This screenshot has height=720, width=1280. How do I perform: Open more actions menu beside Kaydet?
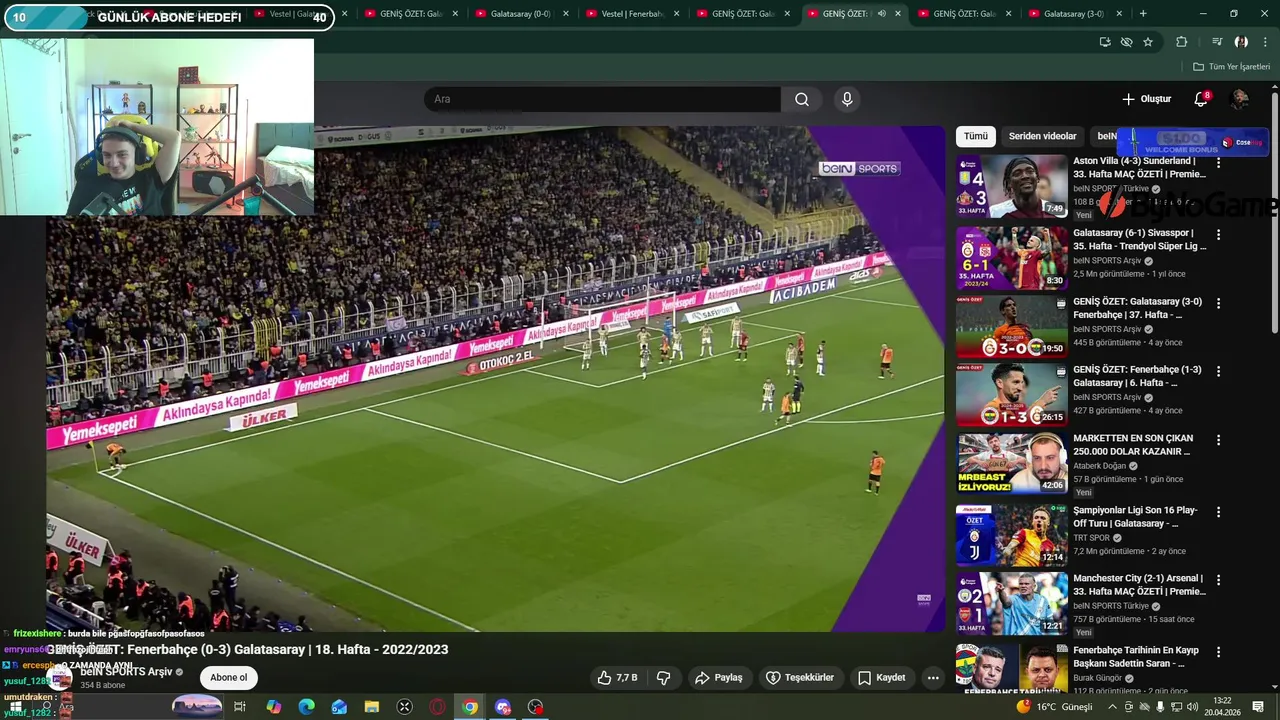point(933,677)
